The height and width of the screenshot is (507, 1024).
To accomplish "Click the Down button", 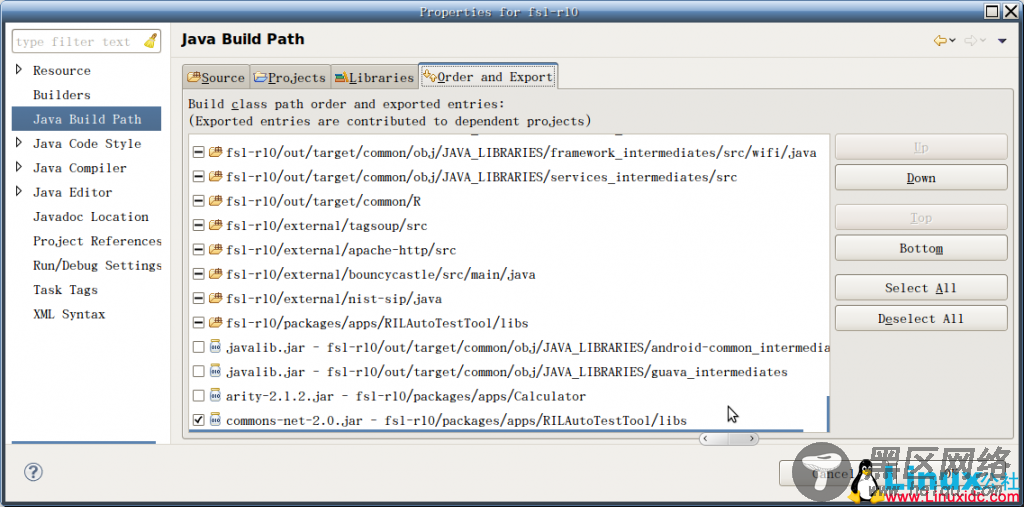I will click(x=921, y=178).
